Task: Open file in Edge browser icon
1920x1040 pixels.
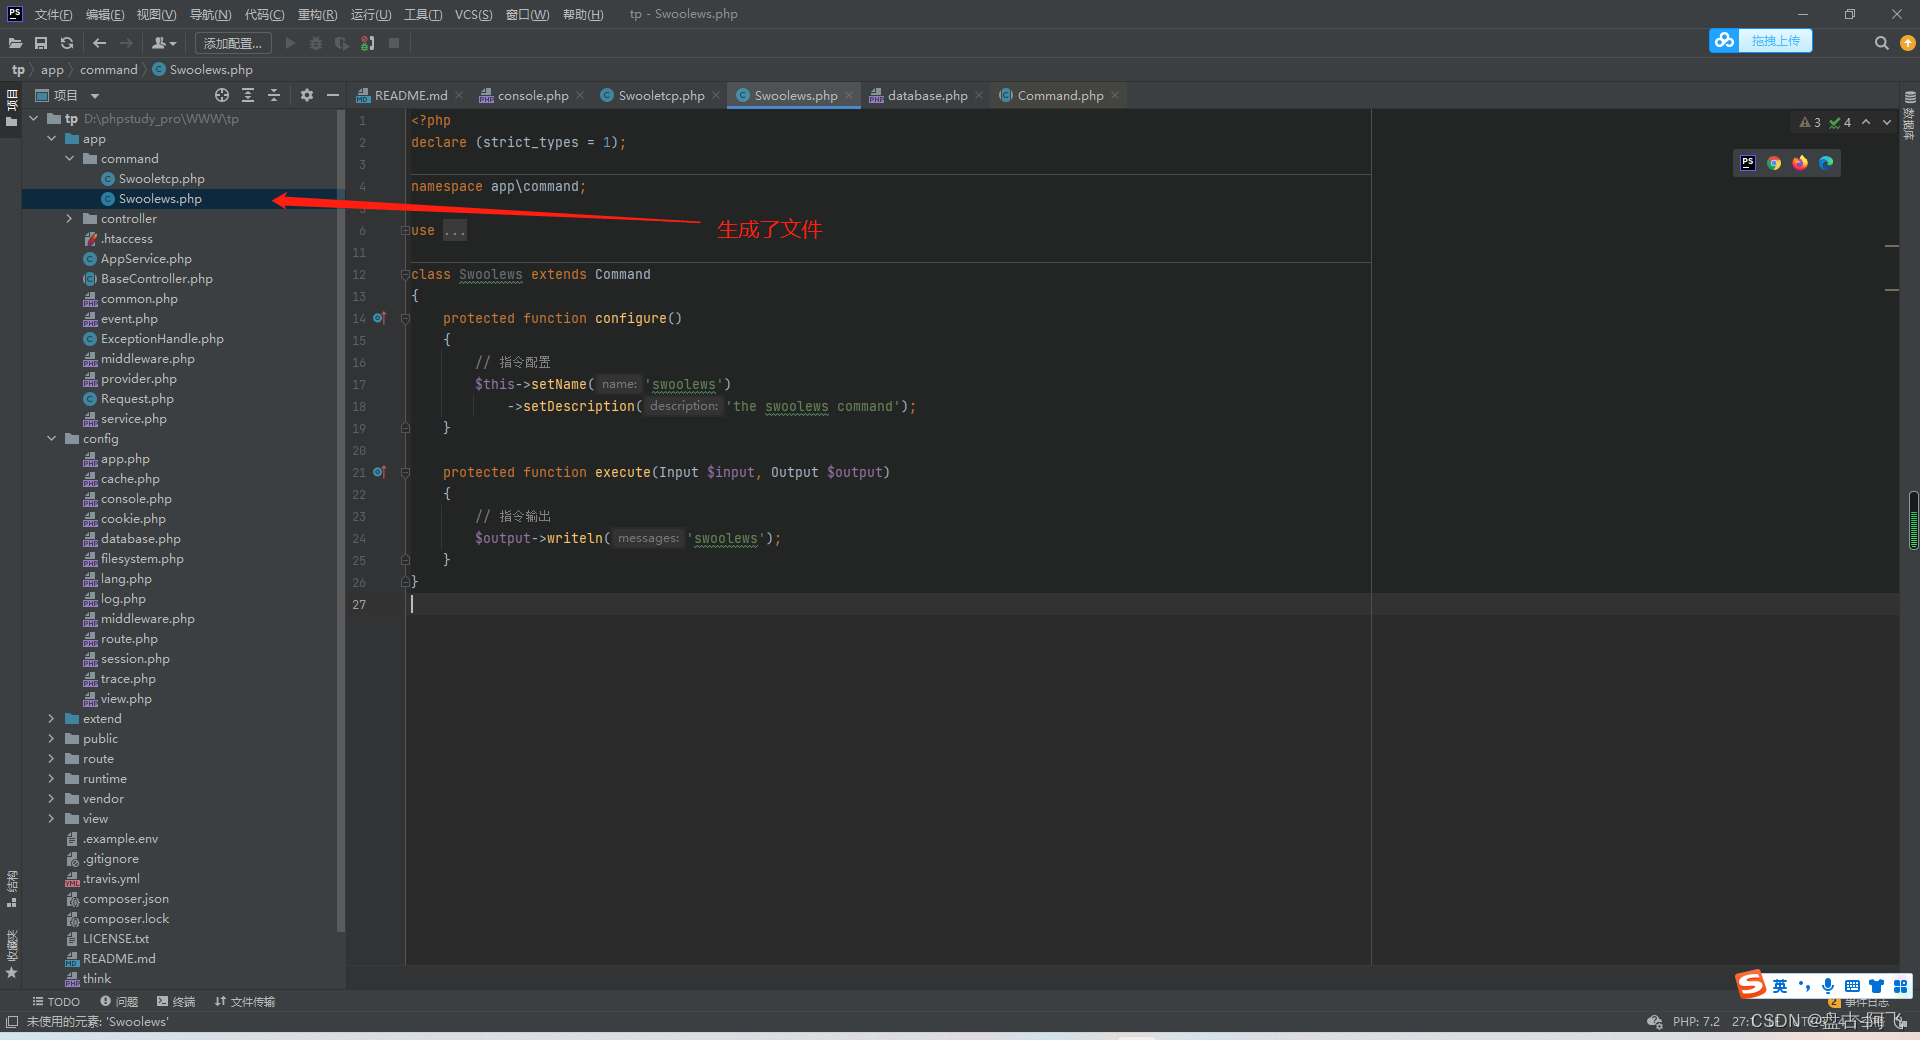Action: point(1826,163)
